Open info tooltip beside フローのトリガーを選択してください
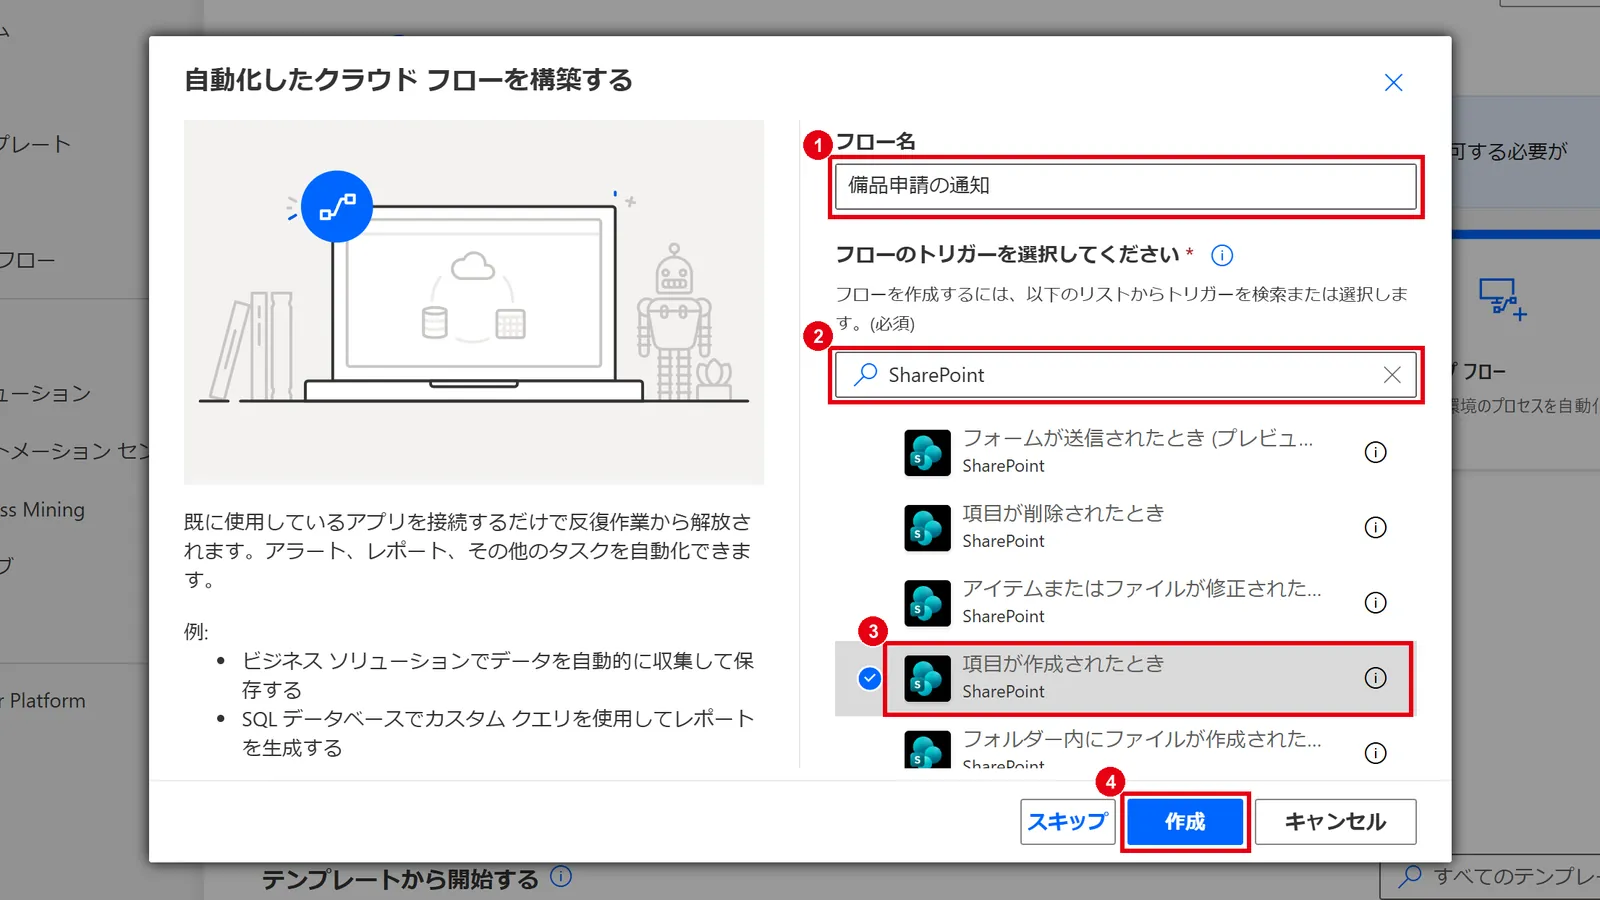This screenshot has width=1600, height=900. coord(1221,255)
